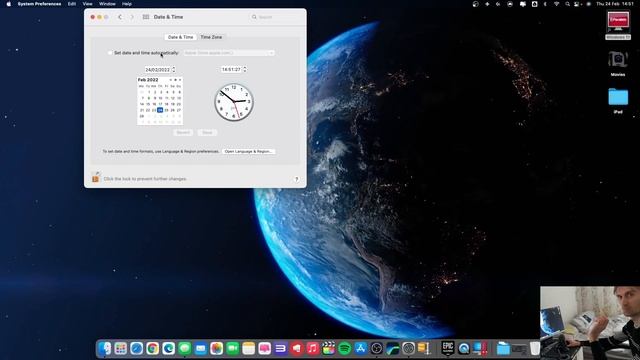The height and width of the screenshot is (360, 640).
Task: Click the 14:51:27 time field
Action: click(x=231, y=69)
